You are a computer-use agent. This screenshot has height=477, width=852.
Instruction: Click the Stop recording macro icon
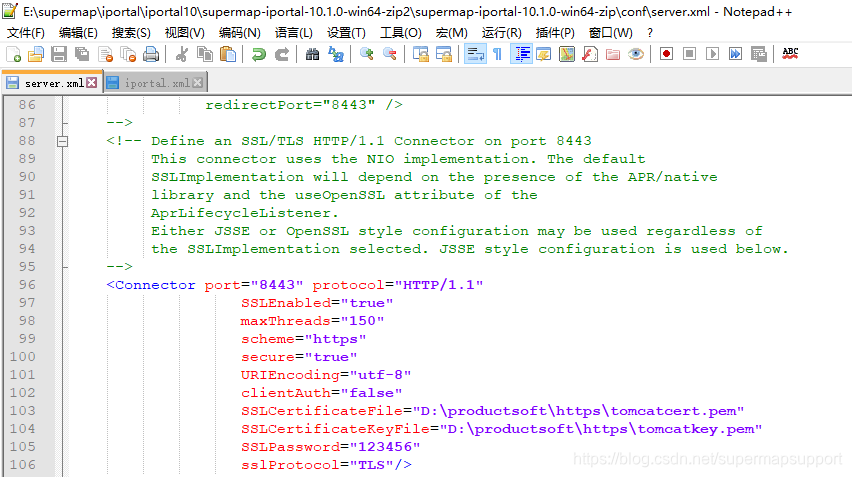pos(690,54)
